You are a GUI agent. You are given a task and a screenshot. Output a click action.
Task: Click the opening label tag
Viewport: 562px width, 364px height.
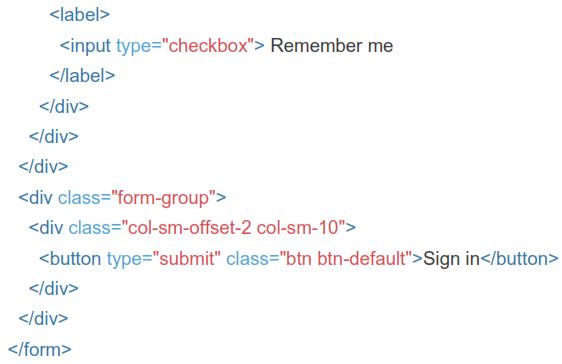pos(80,15)
